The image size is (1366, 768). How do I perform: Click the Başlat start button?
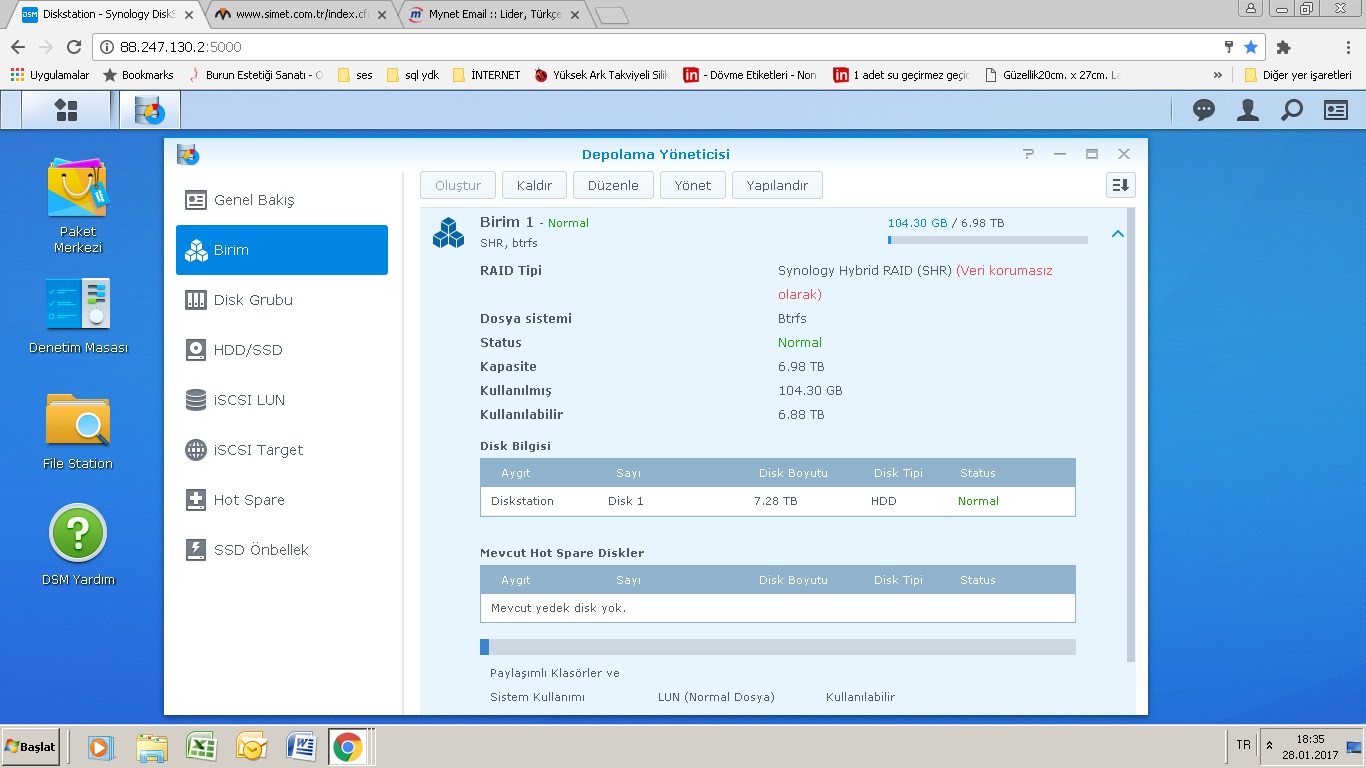[x=31, y=747]
